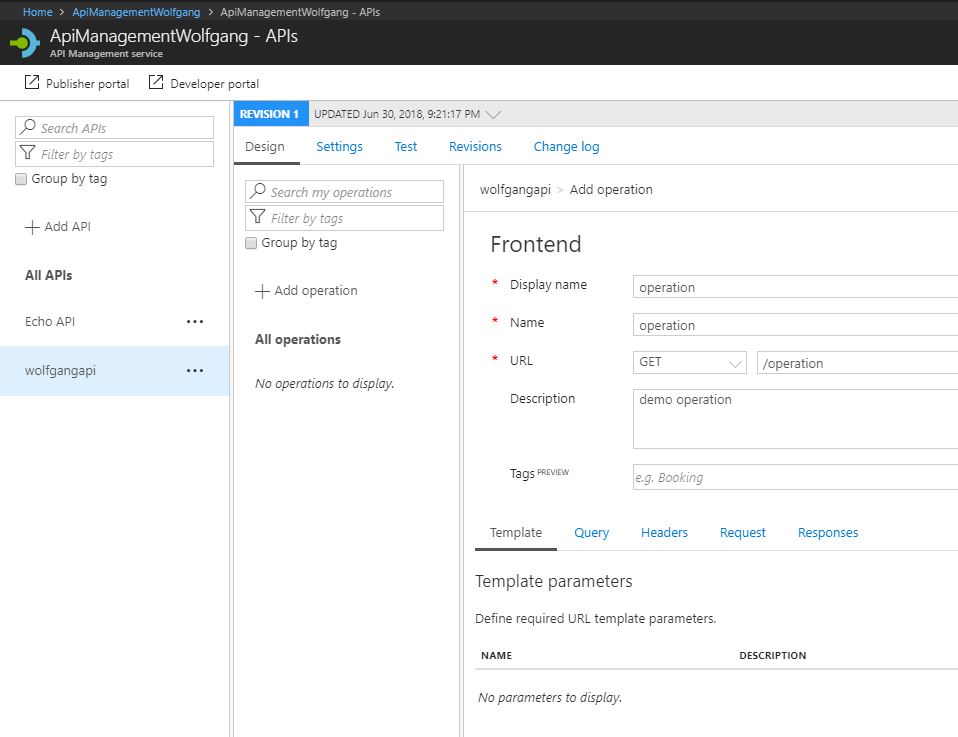Switch to the Responses tab

point(828,532)
